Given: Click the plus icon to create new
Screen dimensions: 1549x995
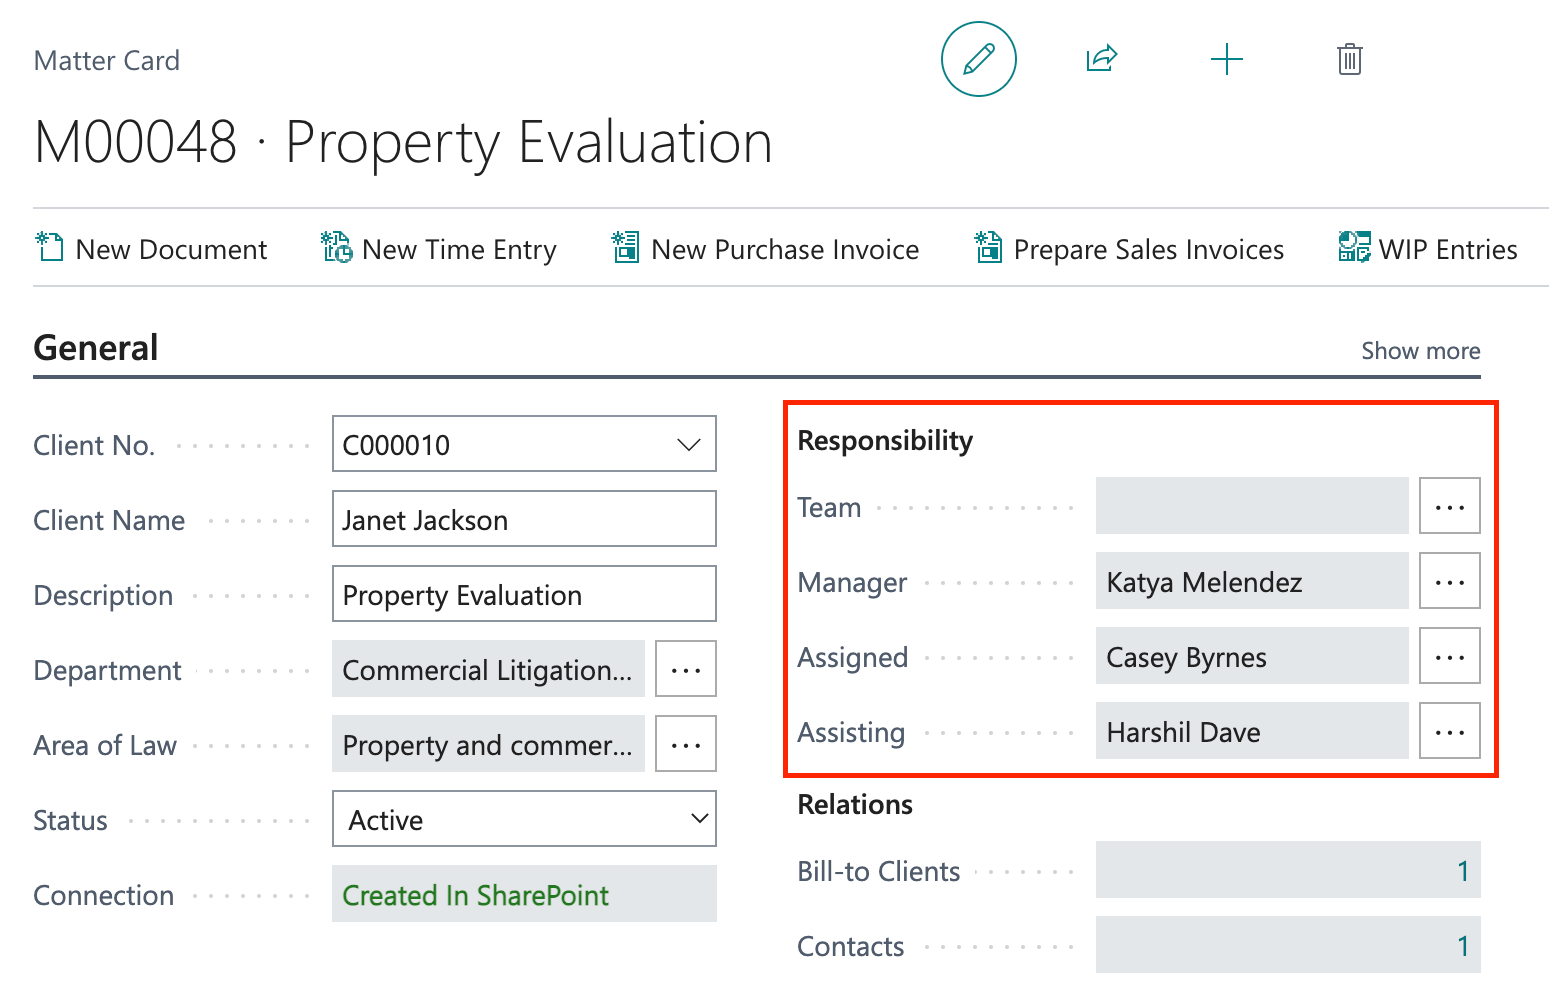Looking at the screenshot, I should click(x=1227, y=59).
